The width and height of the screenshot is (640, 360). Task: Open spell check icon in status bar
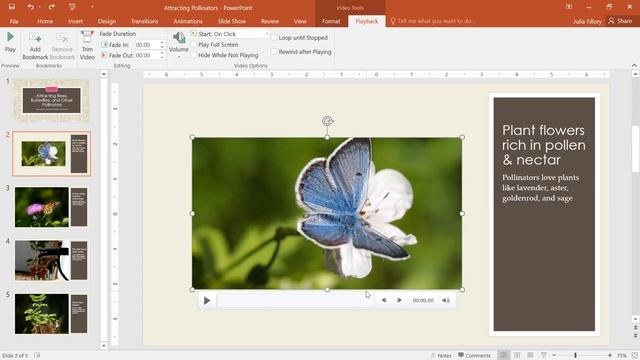point(37,356)
